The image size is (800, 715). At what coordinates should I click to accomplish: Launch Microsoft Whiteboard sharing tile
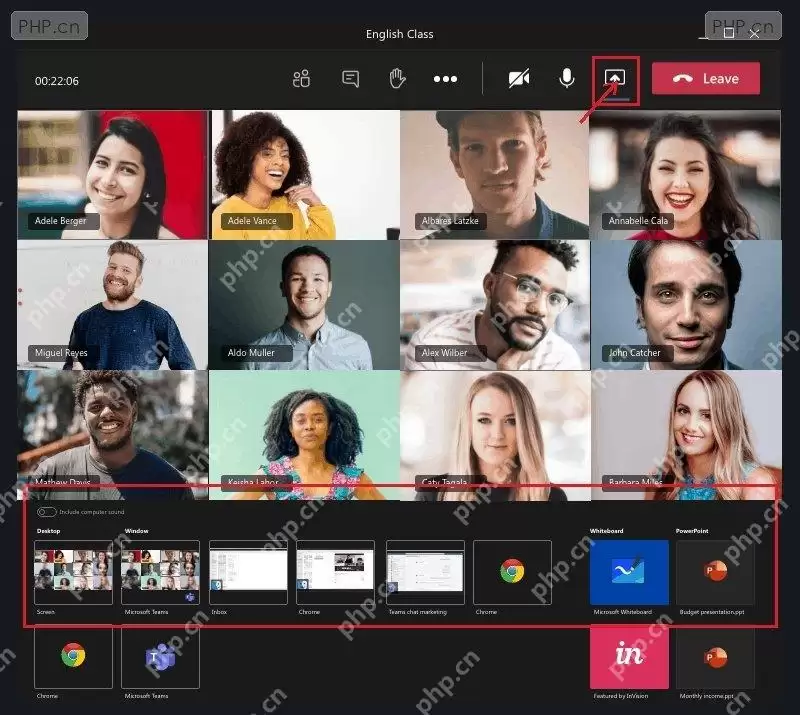629,572
